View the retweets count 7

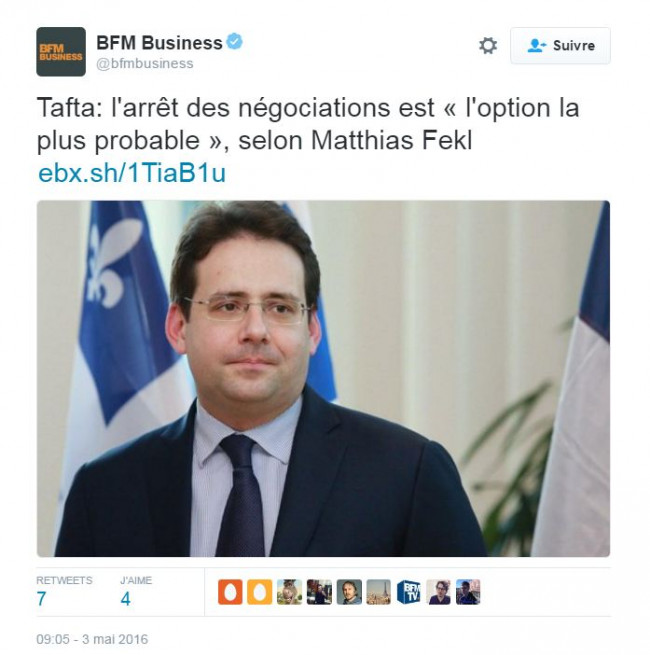(41, 599)
